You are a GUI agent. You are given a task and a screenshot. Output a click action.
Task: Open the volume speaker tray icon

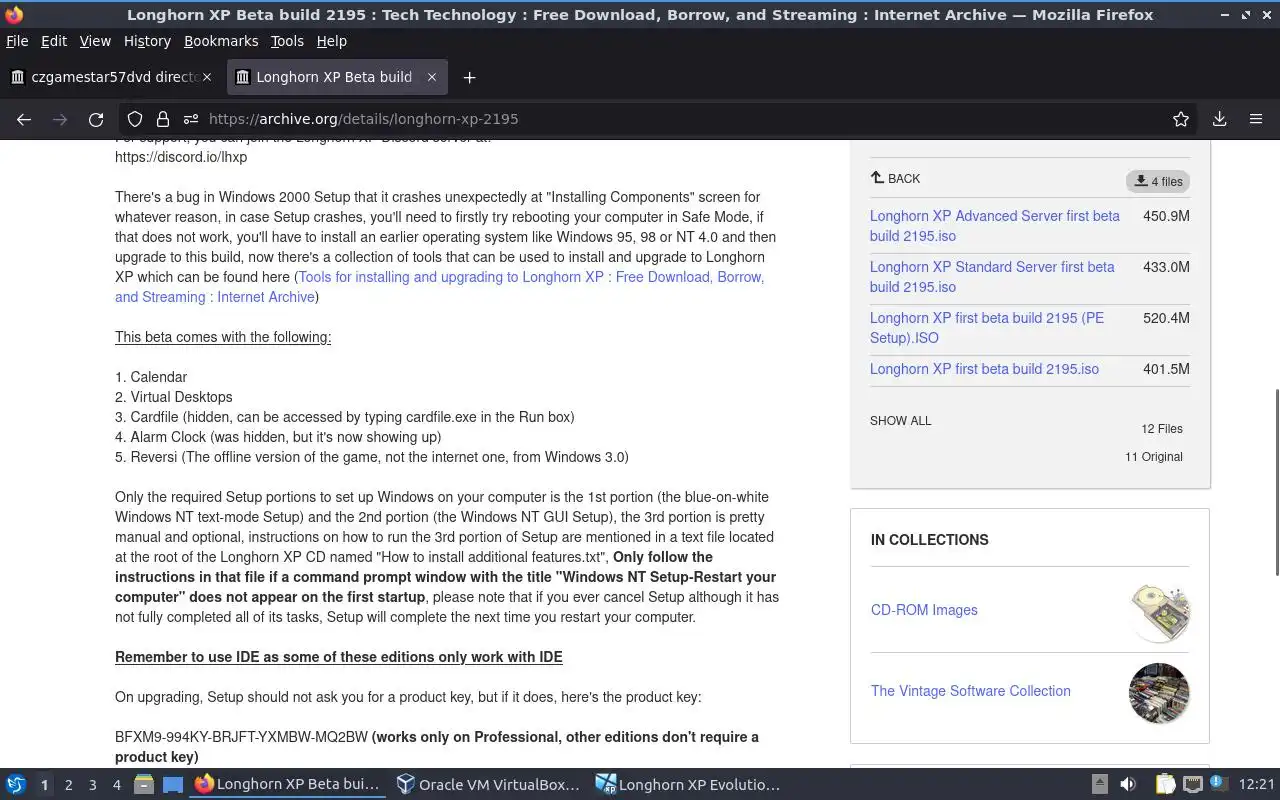click(1128, 785)
